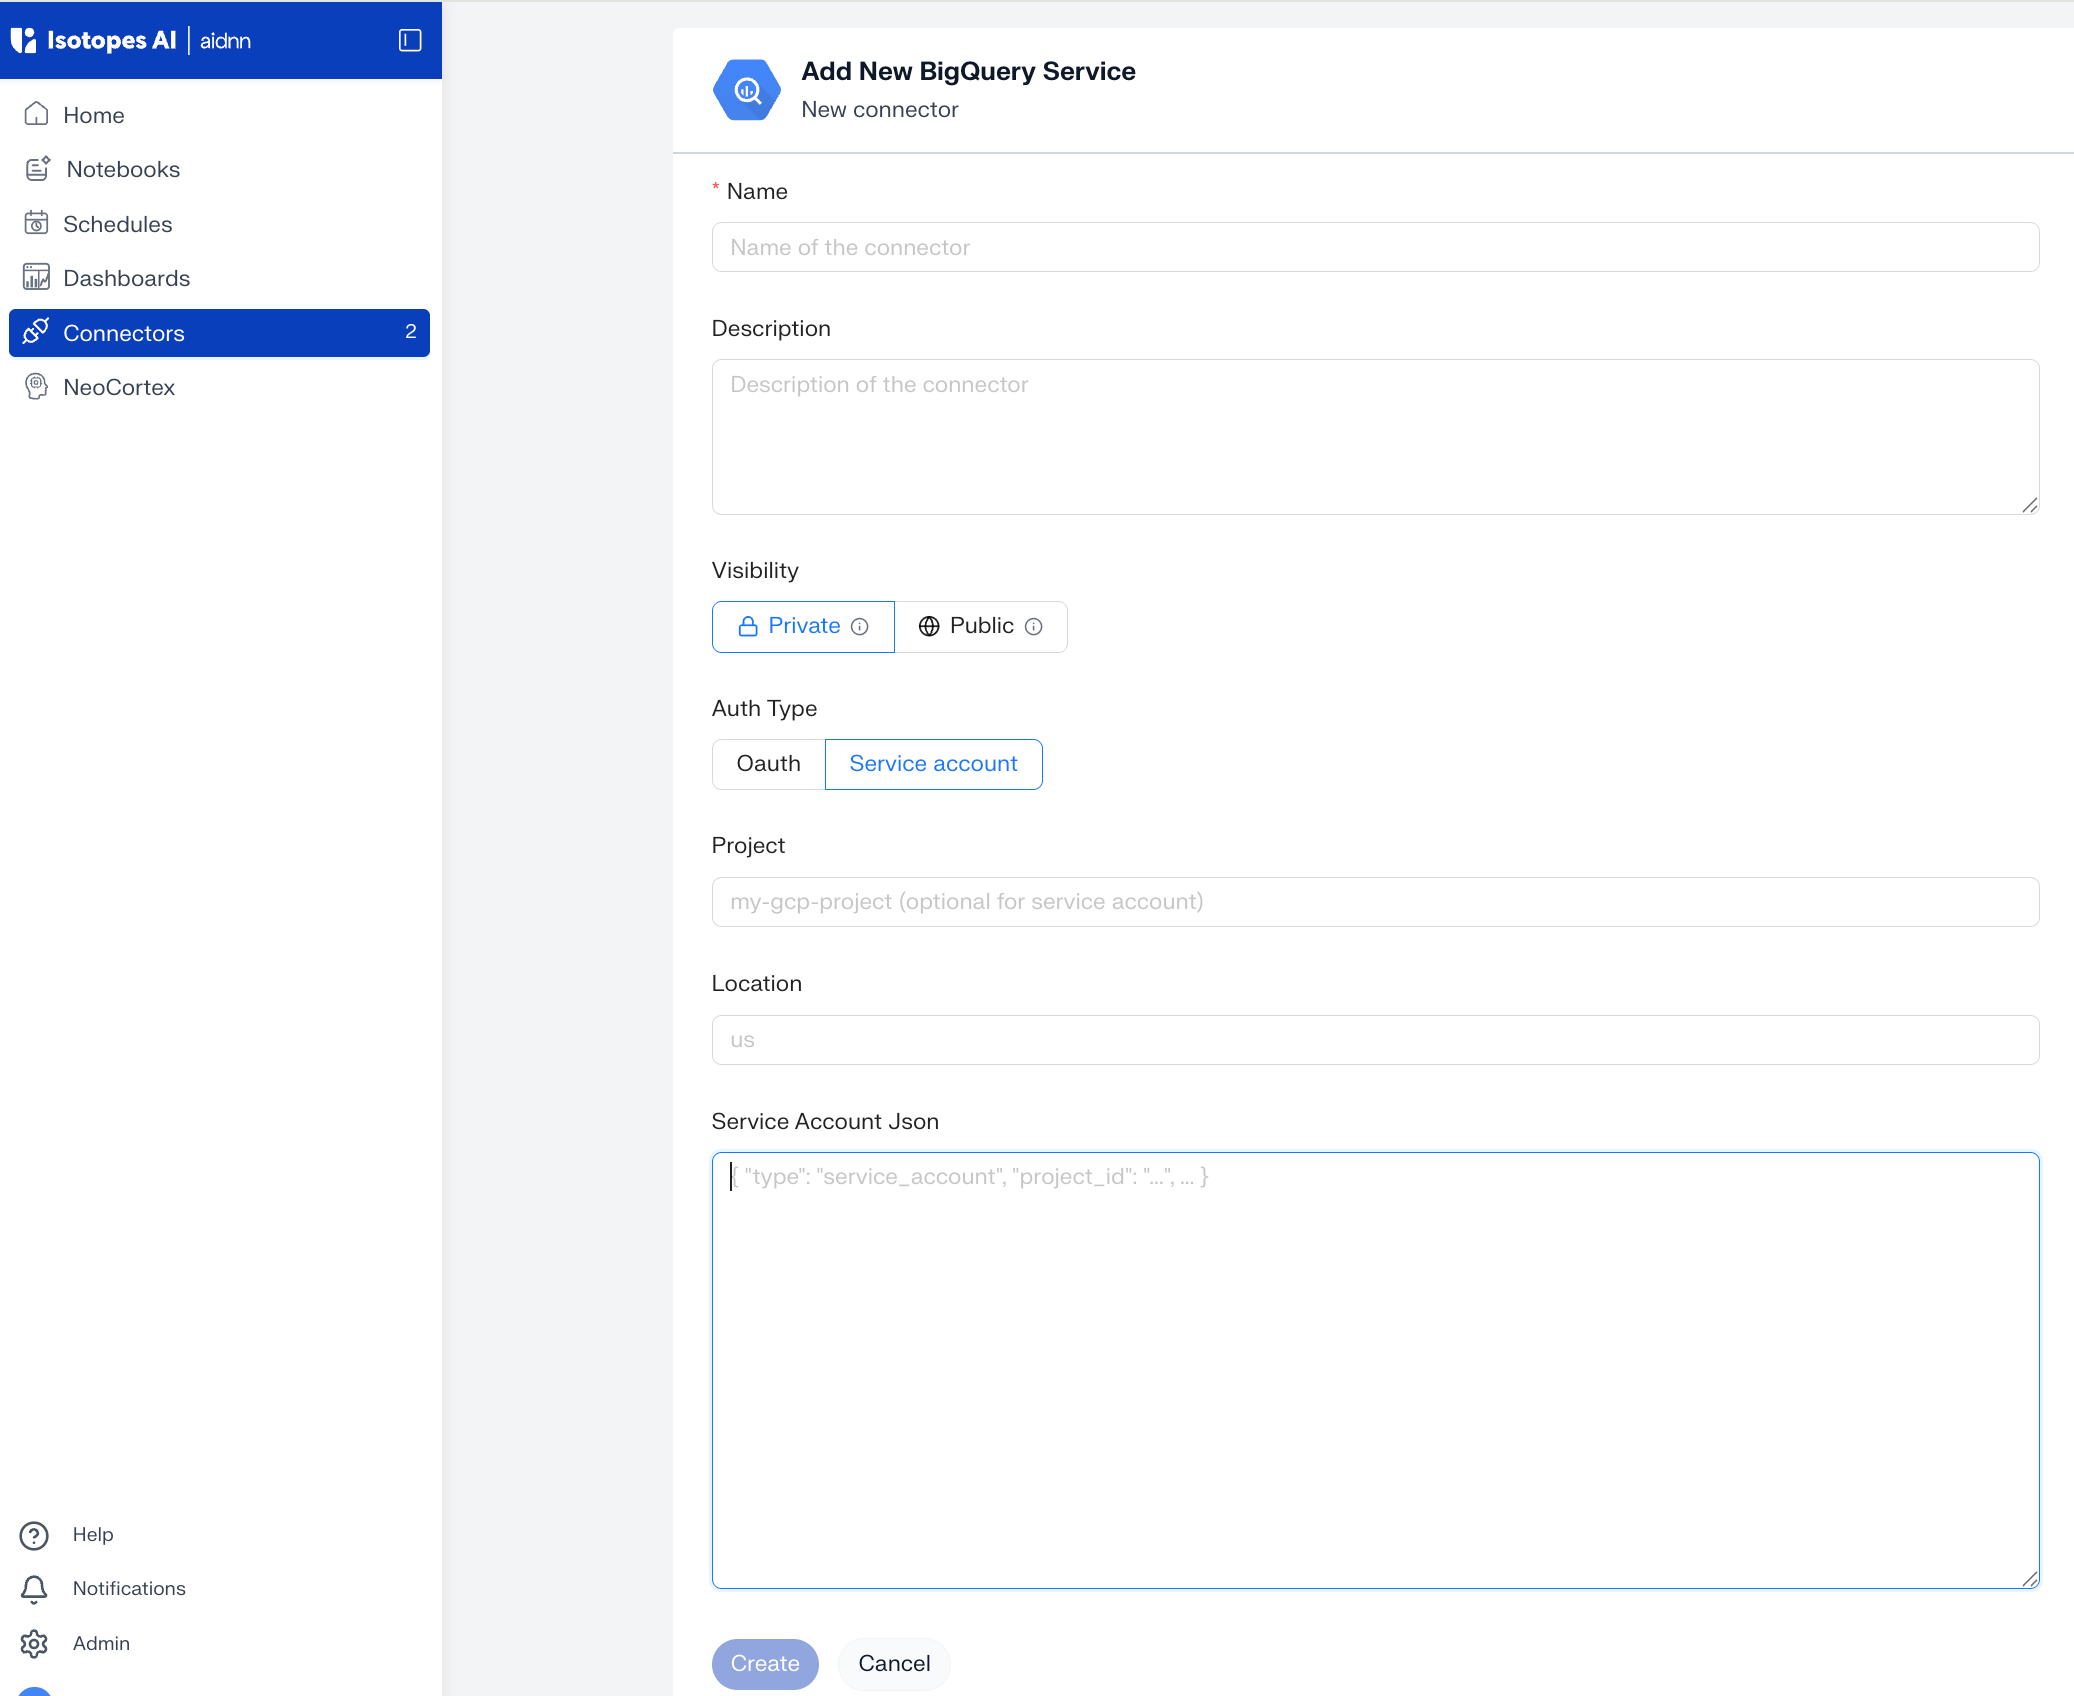Viewport: 2074px width, 1696px height.
Task: Choose Service account auth type
Action: 933,764
